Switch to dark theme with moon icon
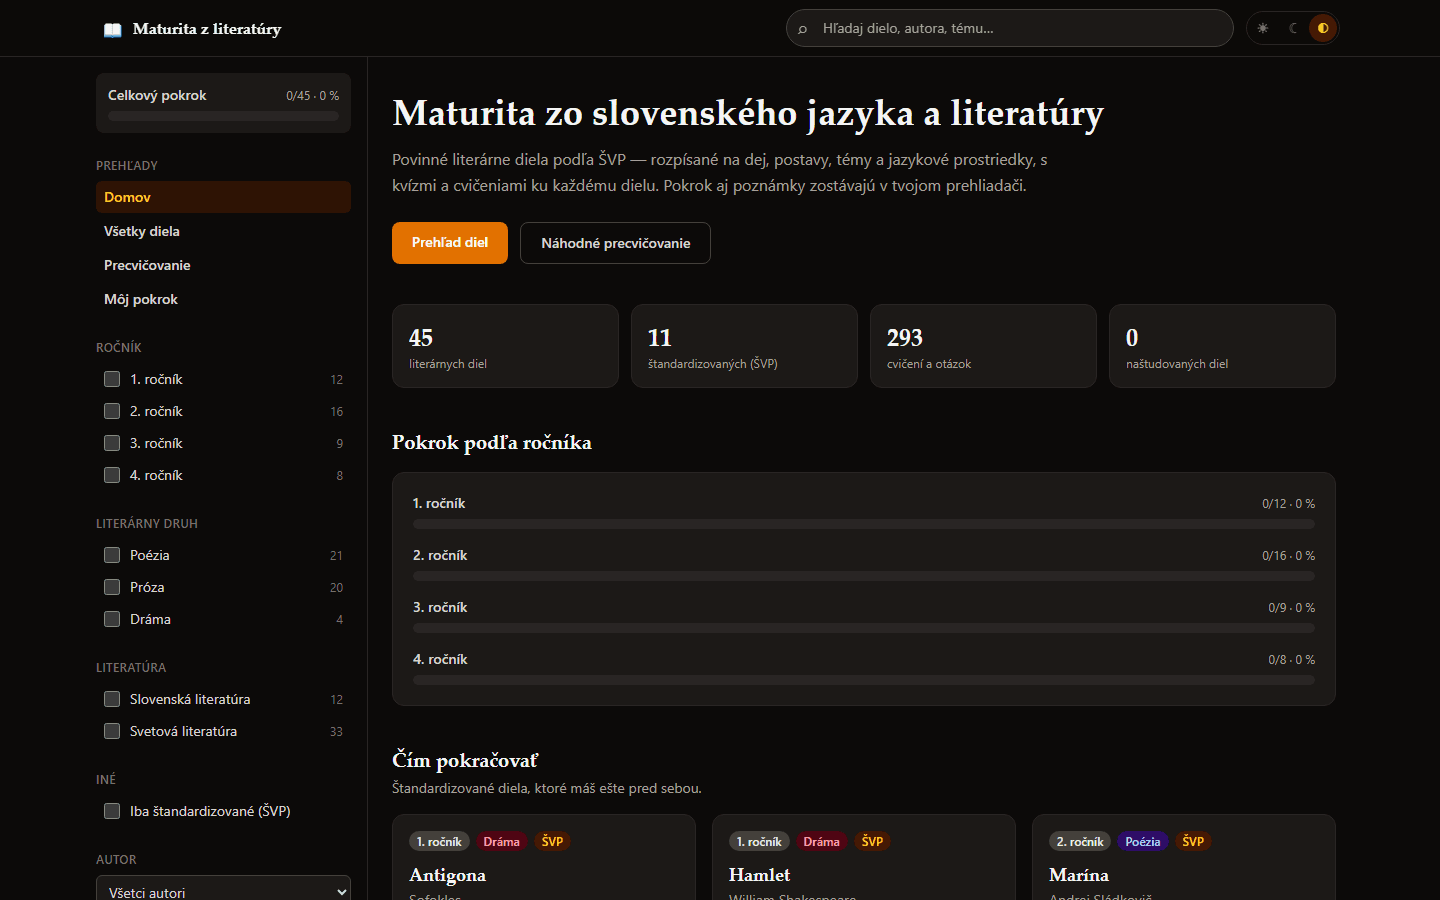This screenshot has height=900, width=1440. tap(1293, 28)
